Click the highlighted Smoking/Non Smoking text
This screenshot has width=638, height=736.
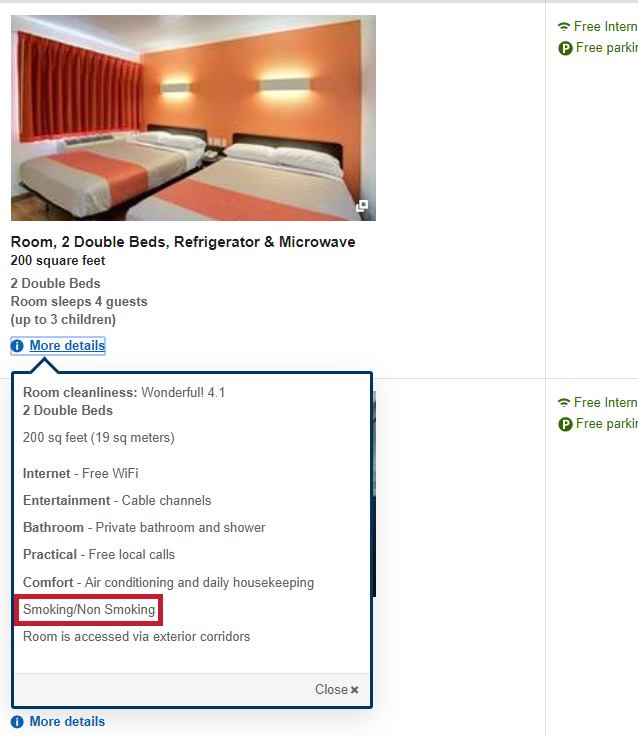point(89,609)
